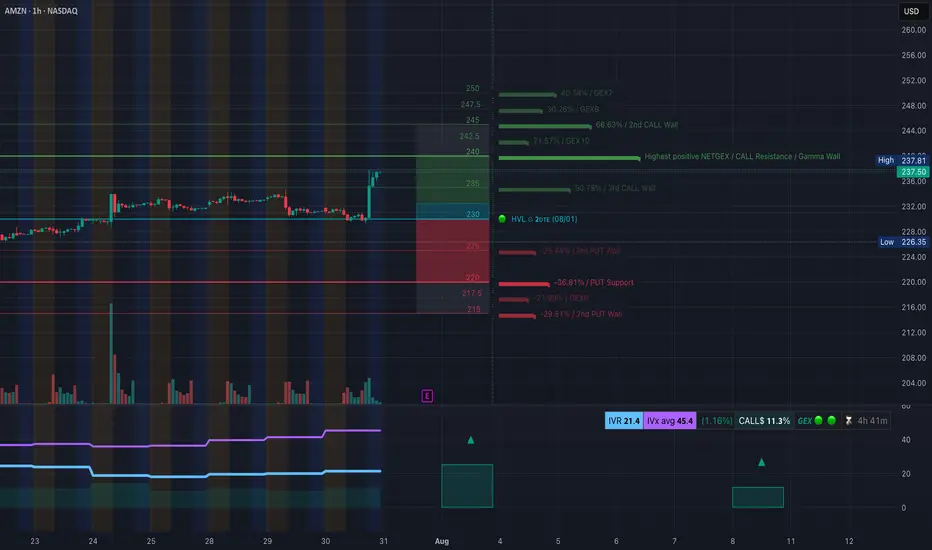Click the green HVL dot marker
The image size is (932, 550).
(502, 219)
